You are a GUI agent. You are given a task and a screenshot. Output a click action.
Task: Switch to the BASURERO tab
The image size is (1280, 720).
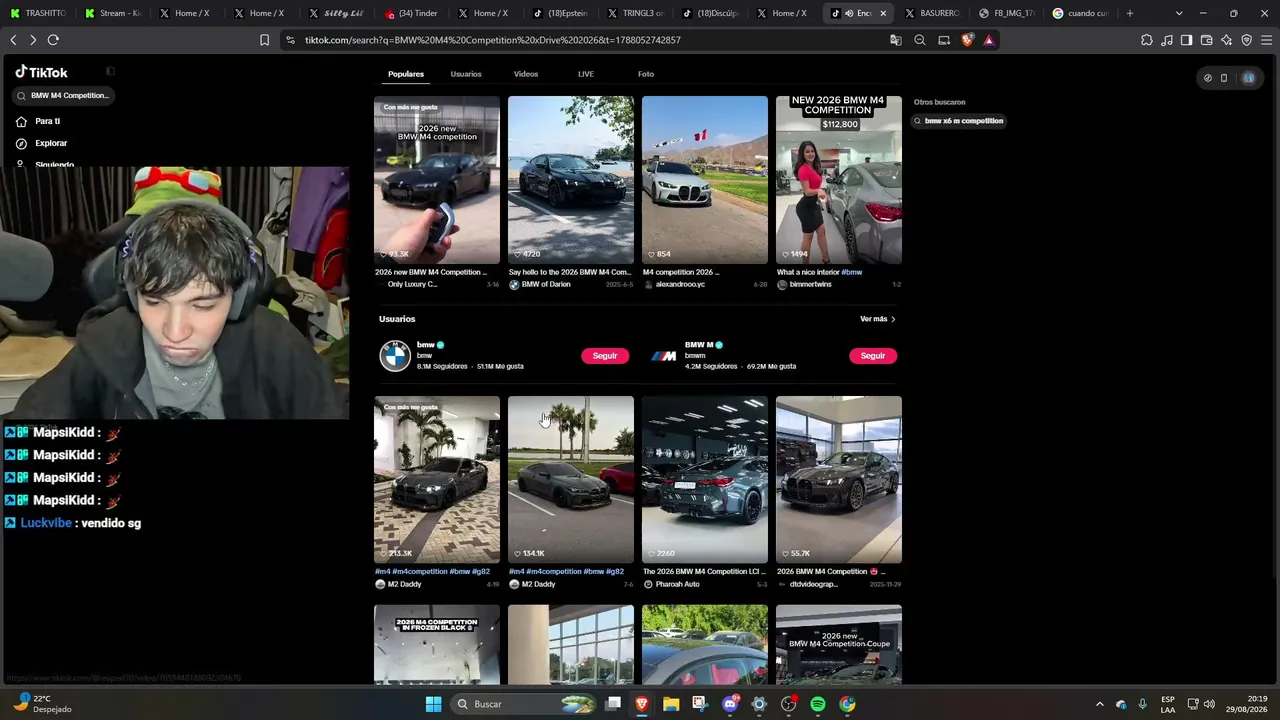click(932, 13)
